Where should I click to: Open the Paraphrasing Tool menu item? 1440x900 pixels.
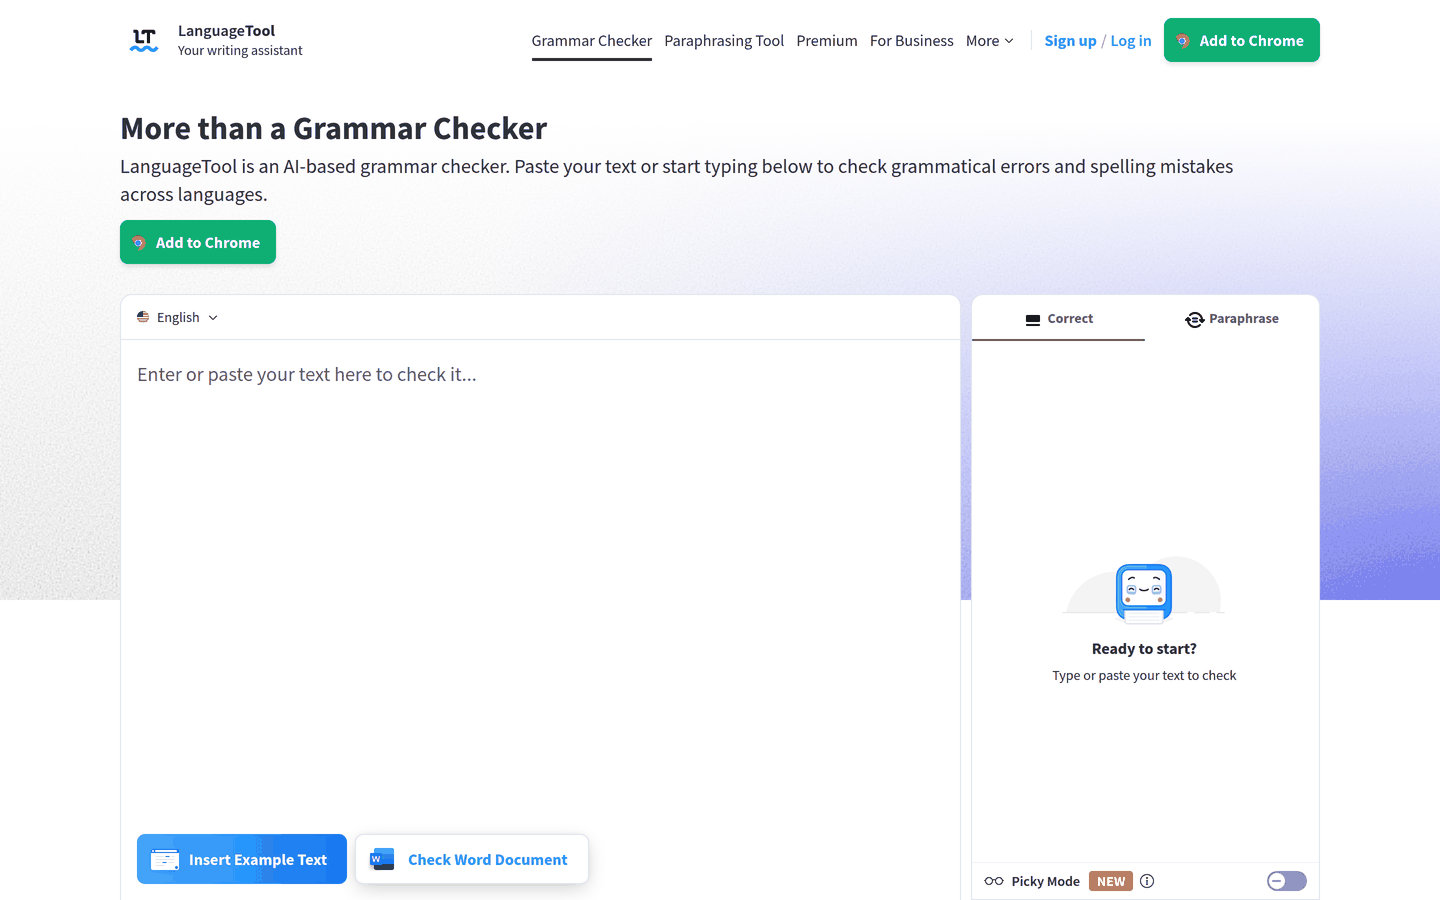(724, 41)
